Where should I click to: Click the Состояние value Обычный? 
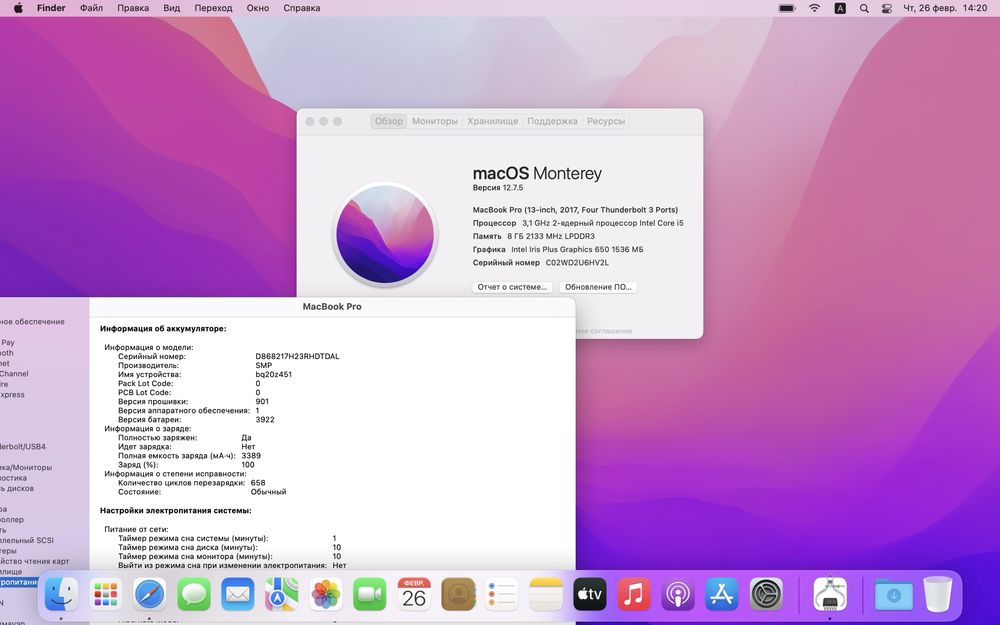click(x=268, y=492)
